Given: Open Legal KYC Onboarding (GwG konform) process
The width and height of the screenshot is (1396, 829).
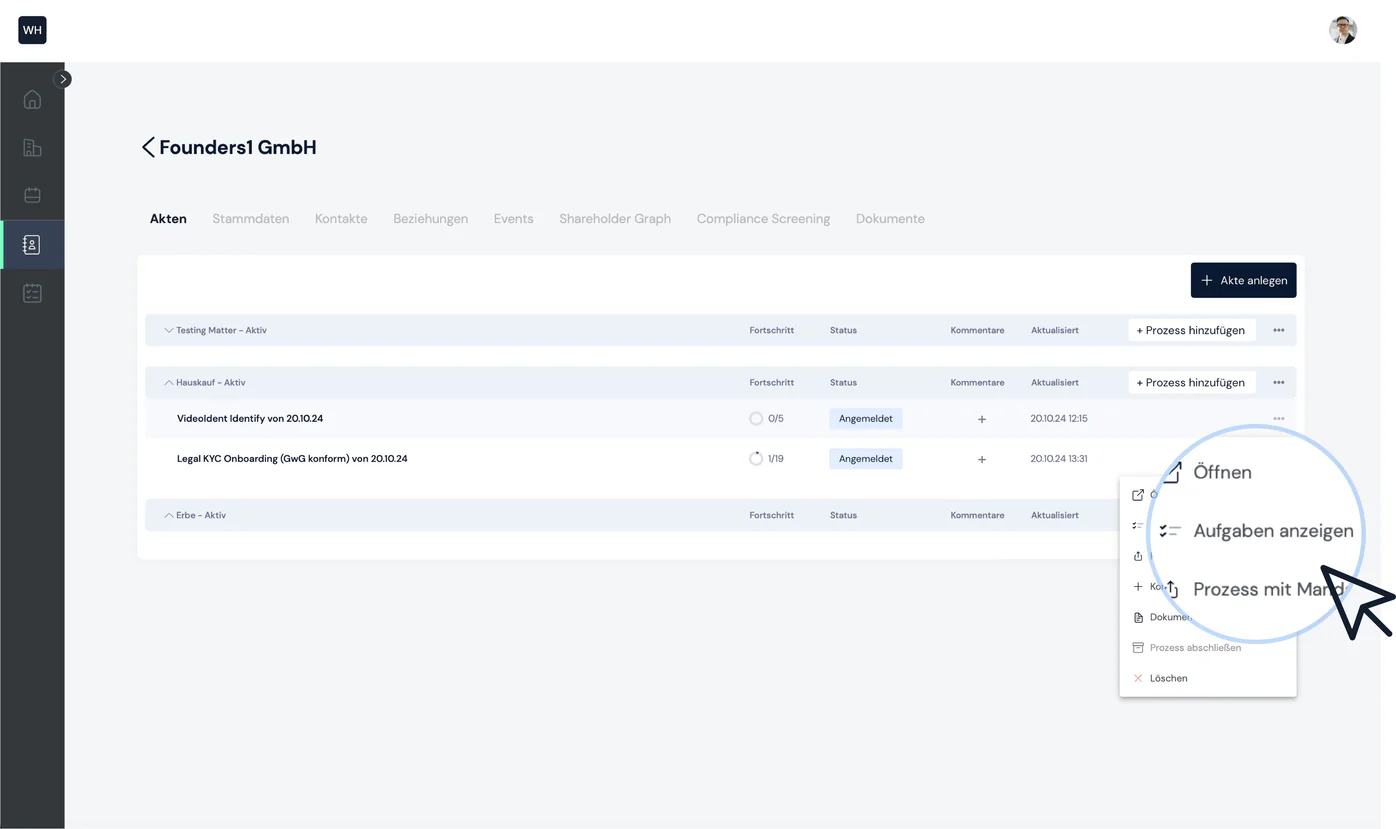Looking at the screenshot, I should [292, 459].
